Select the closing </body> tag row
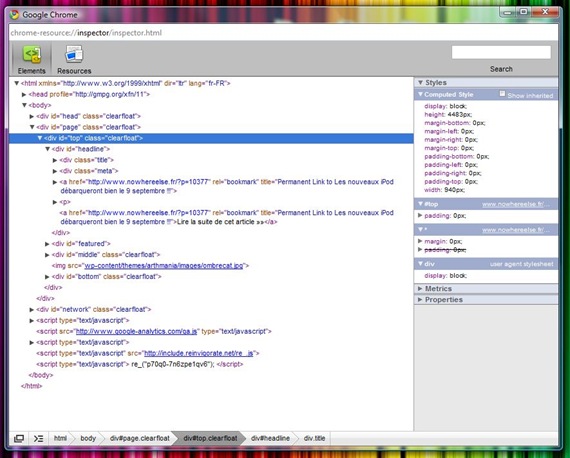570x458 pixels. click(x=41, y=375)
